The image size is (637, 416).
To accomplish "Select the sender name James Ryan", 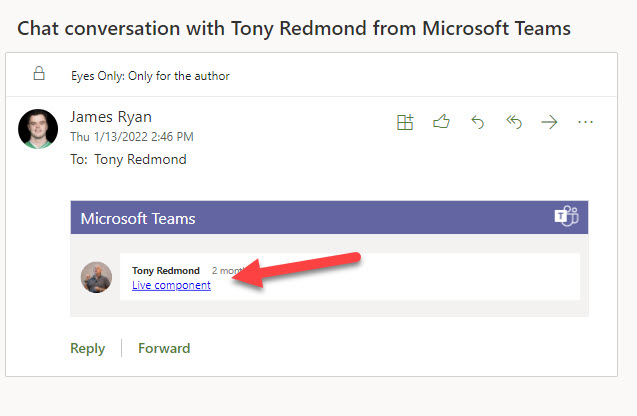I will tap(111, 117).
